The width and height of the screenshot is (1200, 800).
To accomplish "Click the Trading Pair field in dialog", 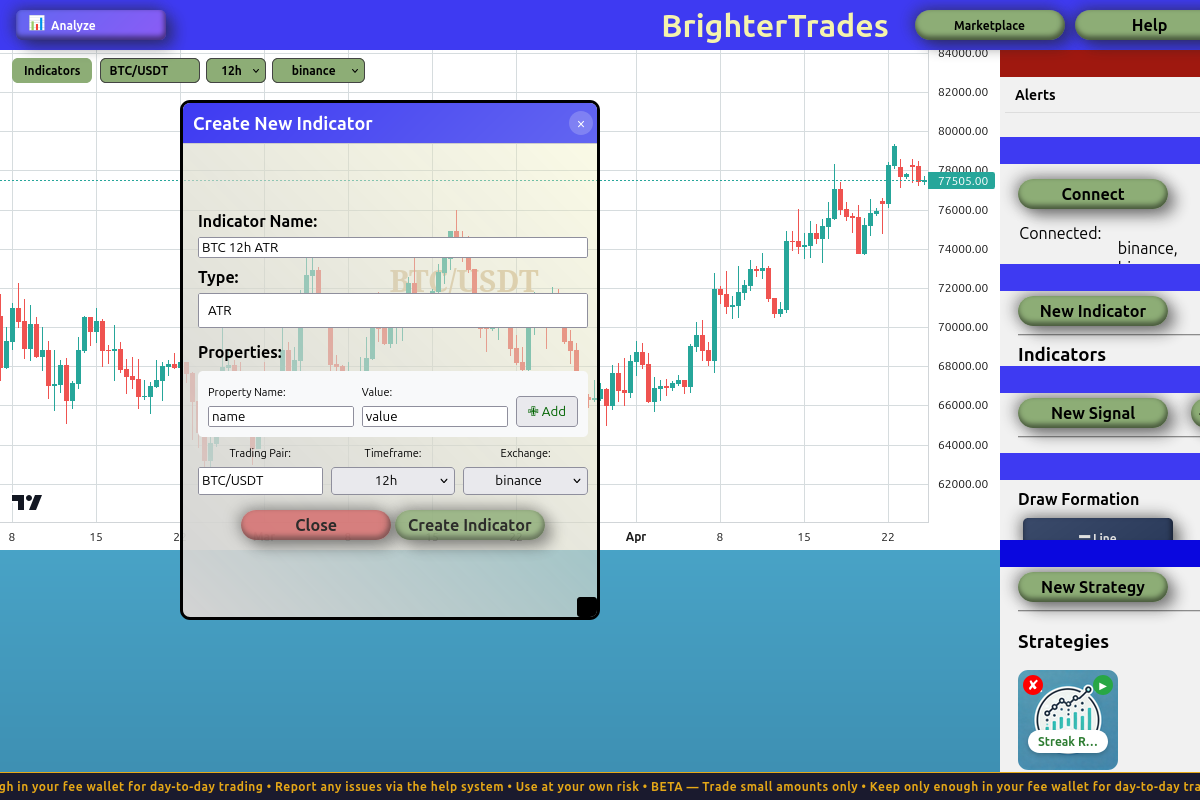I will (x=260, y=480).
